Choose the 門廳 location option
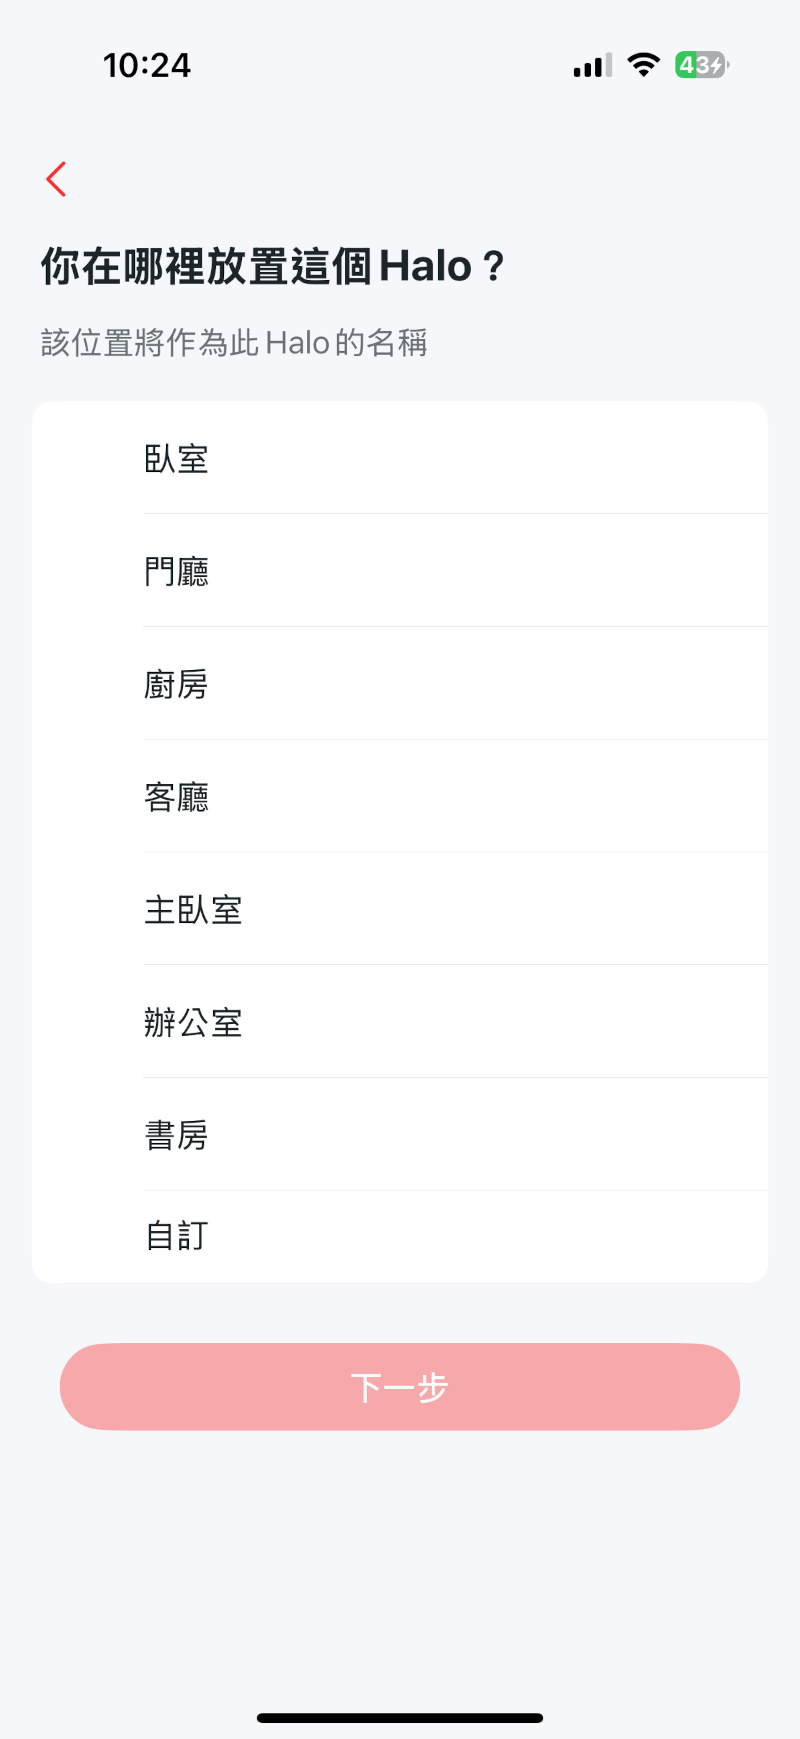The height and width of the screenshot is (1739, 800). [x=177, y=572]
